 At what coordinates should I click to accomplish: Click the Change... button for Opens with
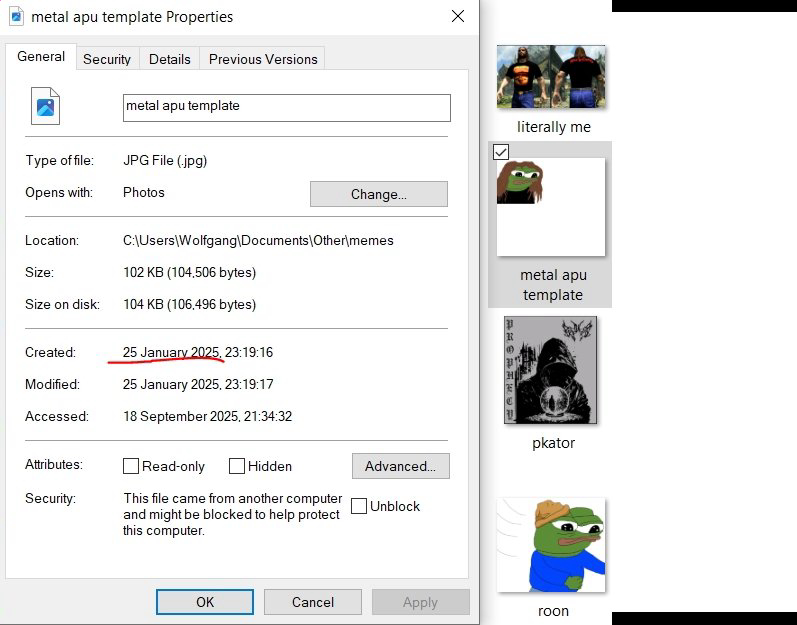(379, 194)
